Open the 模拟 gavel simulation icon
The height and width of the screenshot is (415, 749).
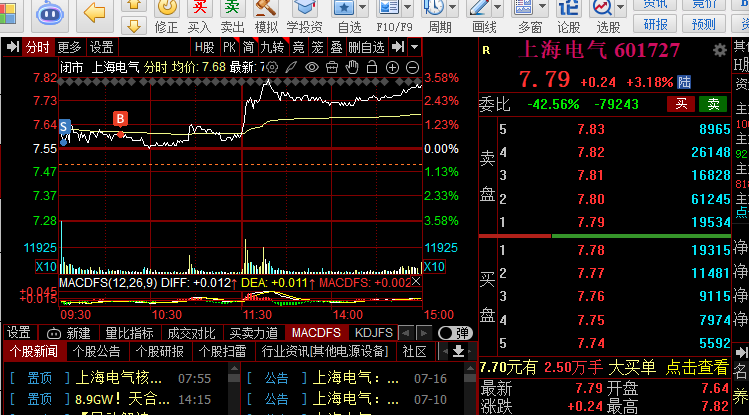click(x=266, y=7)
